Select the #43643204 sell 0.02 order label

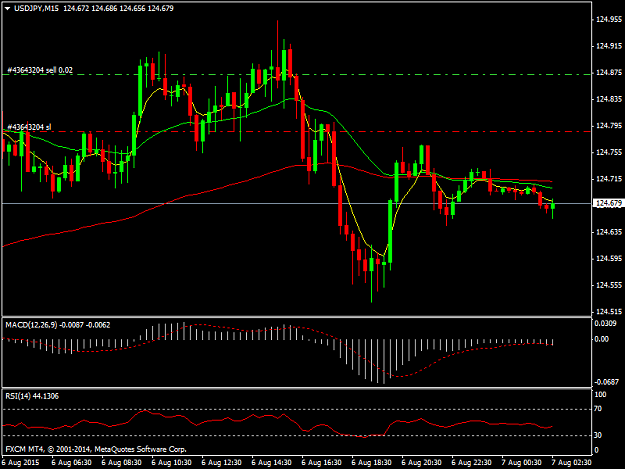[x=40, y=70]
